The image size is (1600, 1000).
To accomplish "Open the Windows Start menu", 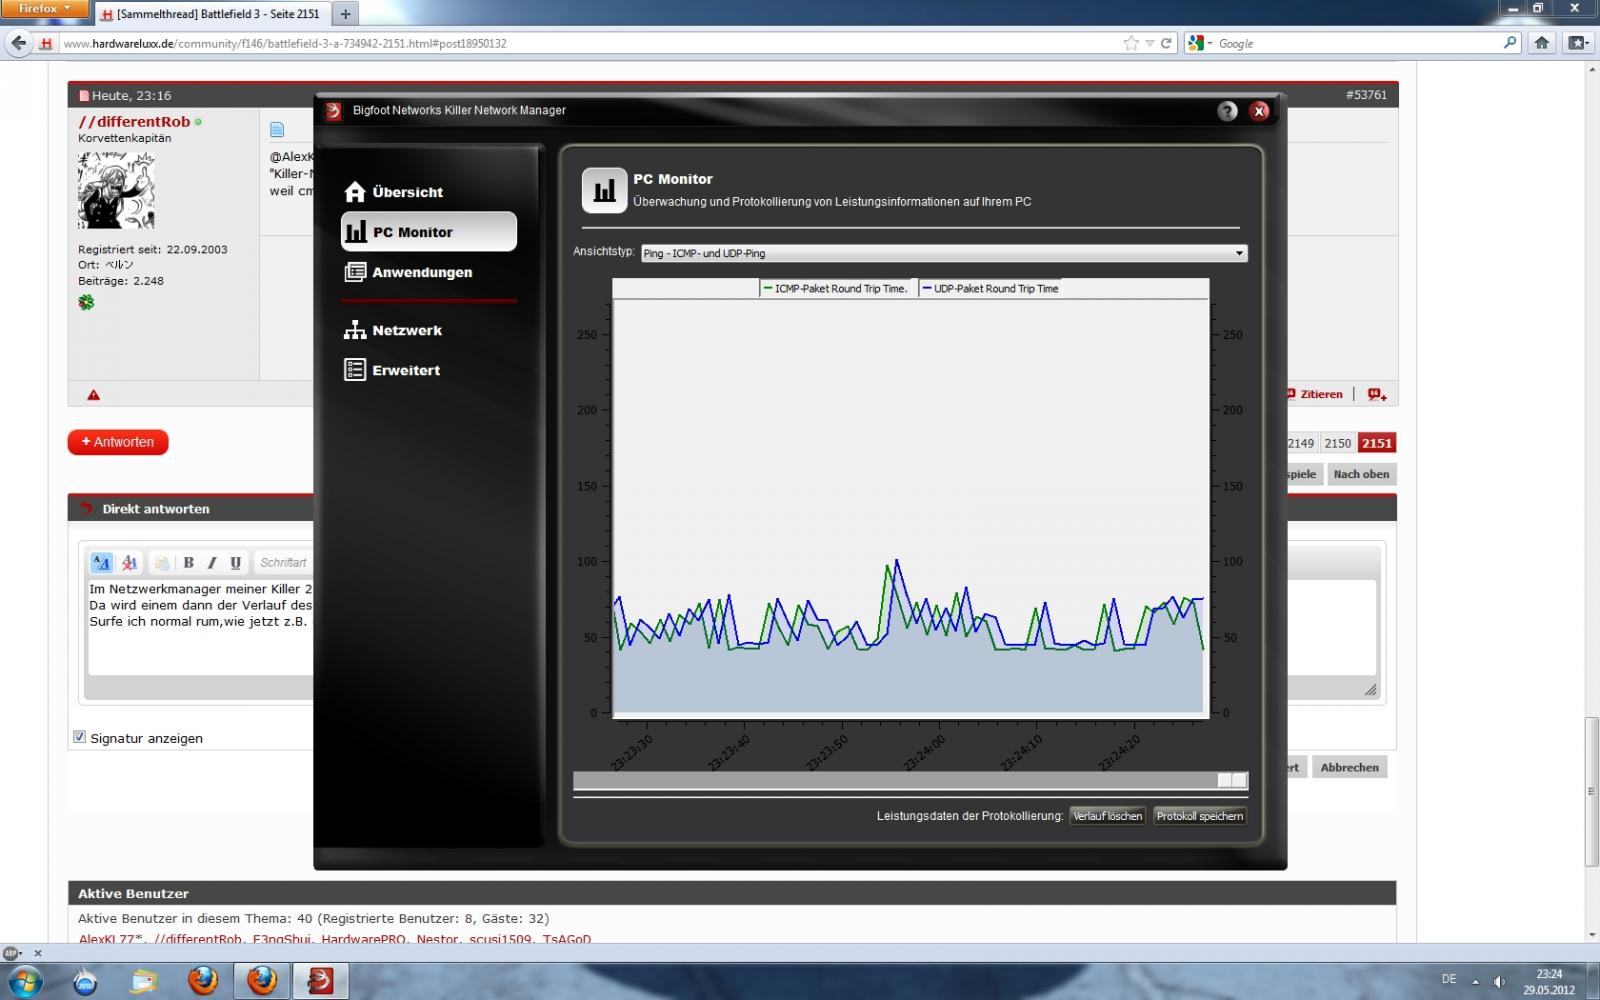I will (x=24, y=981).
